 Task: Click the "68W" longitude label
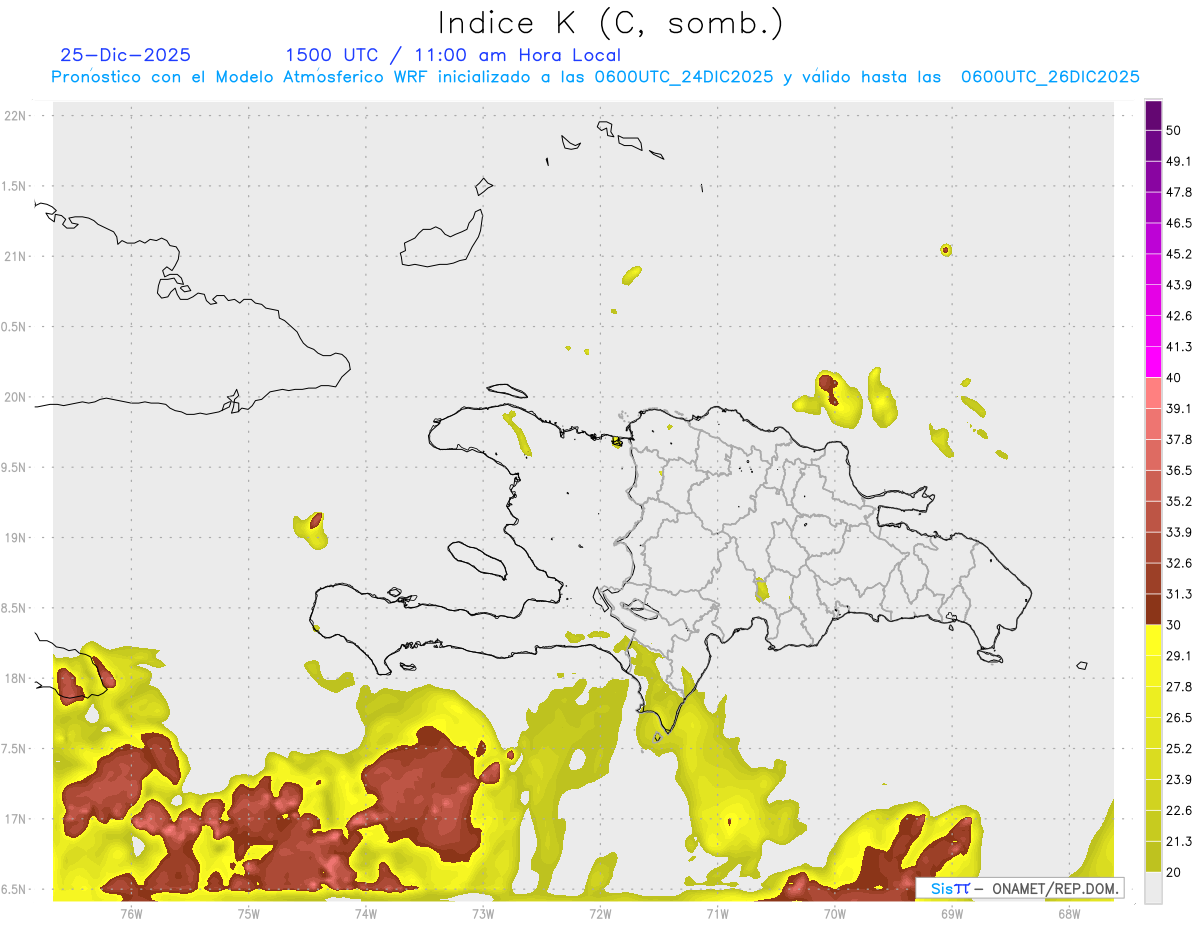pos(1069,913)
